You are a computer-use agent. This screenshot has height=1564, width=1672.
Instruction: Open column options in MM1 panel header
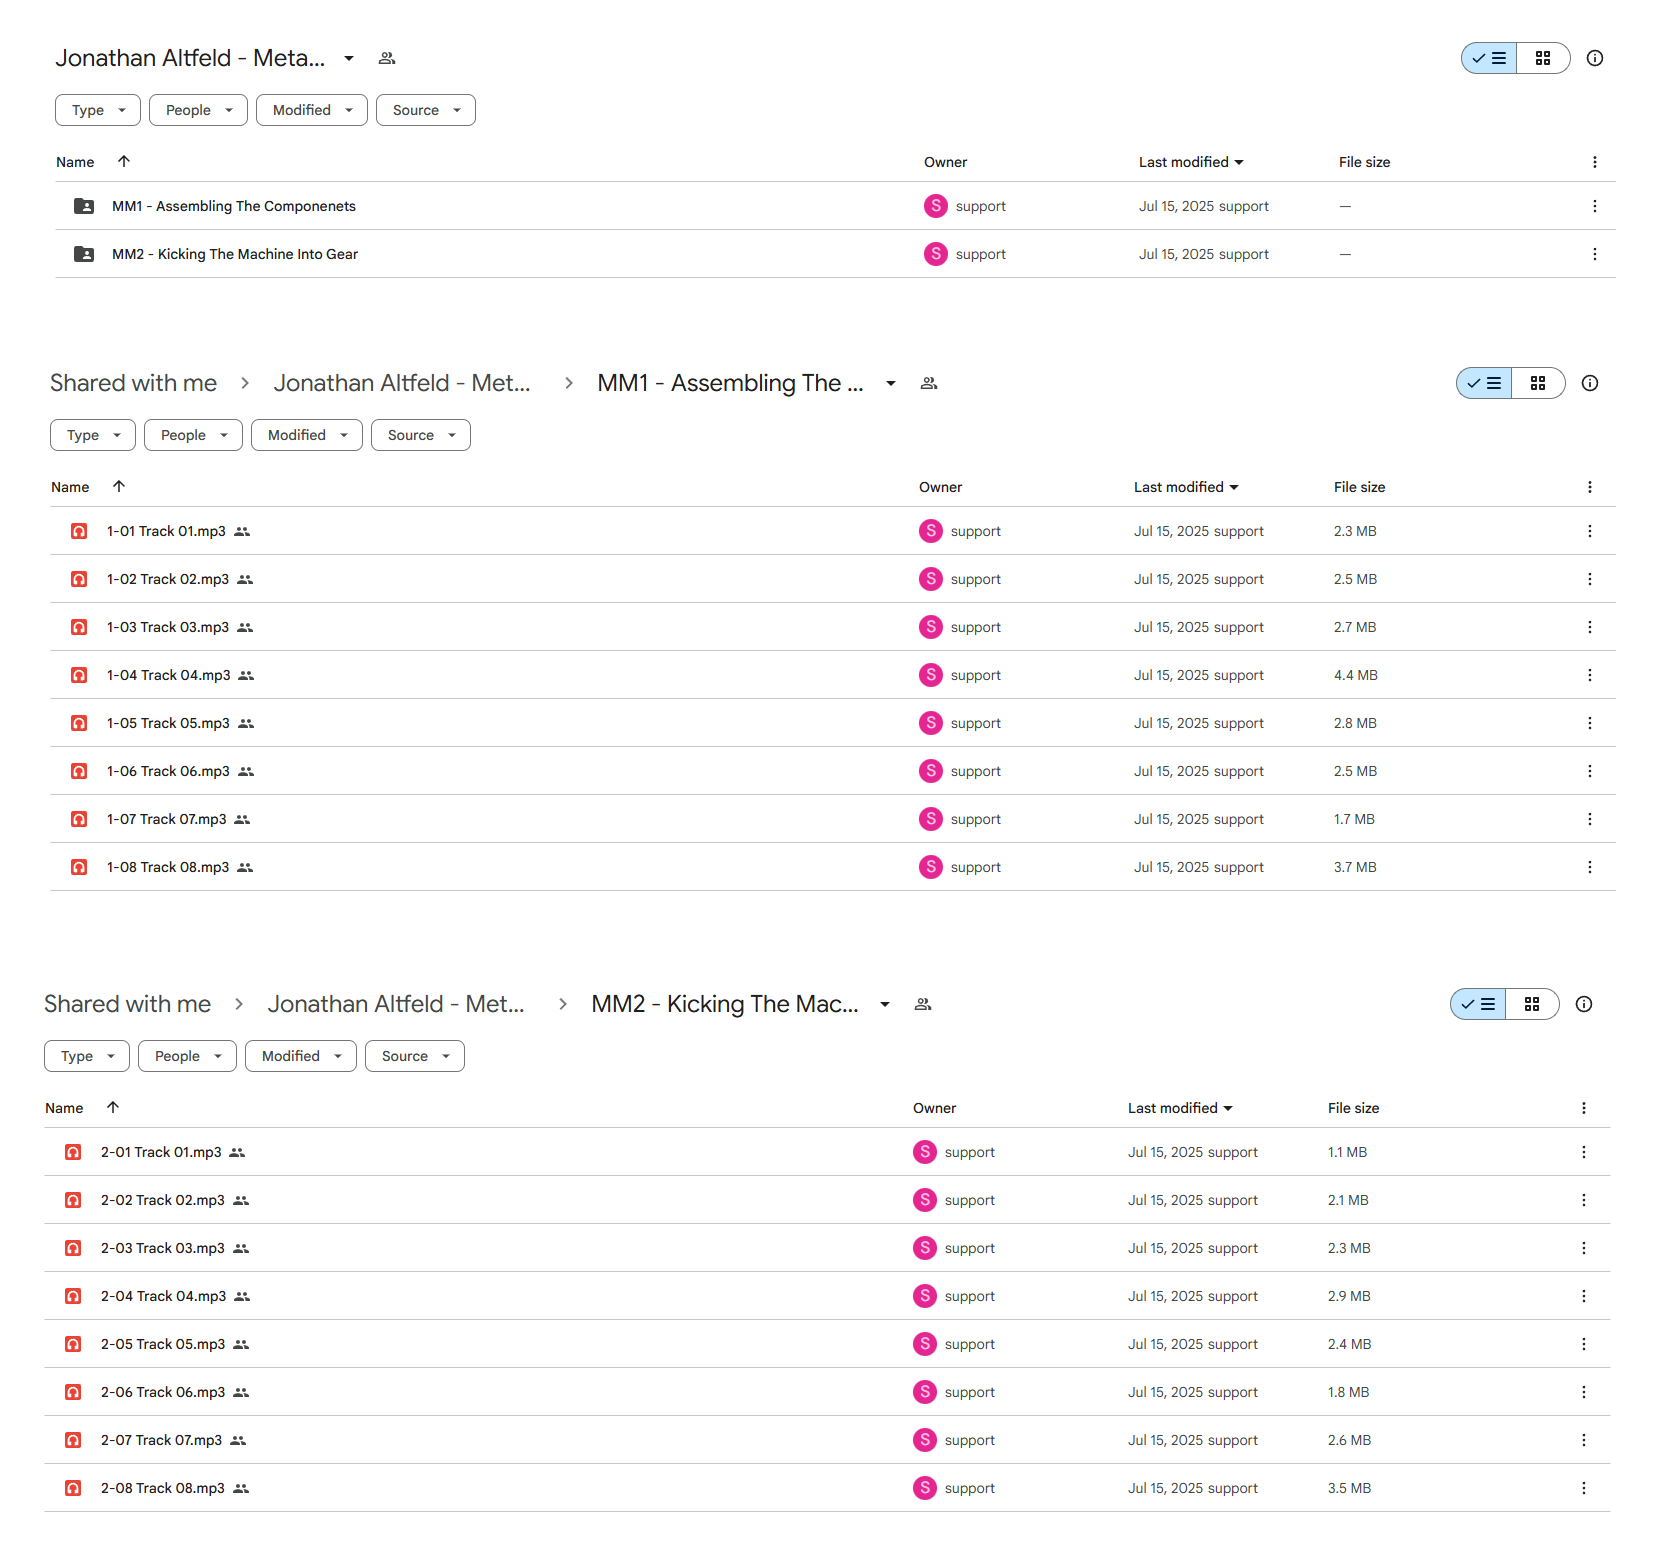pyautogui.click(x=1590, y=487)
